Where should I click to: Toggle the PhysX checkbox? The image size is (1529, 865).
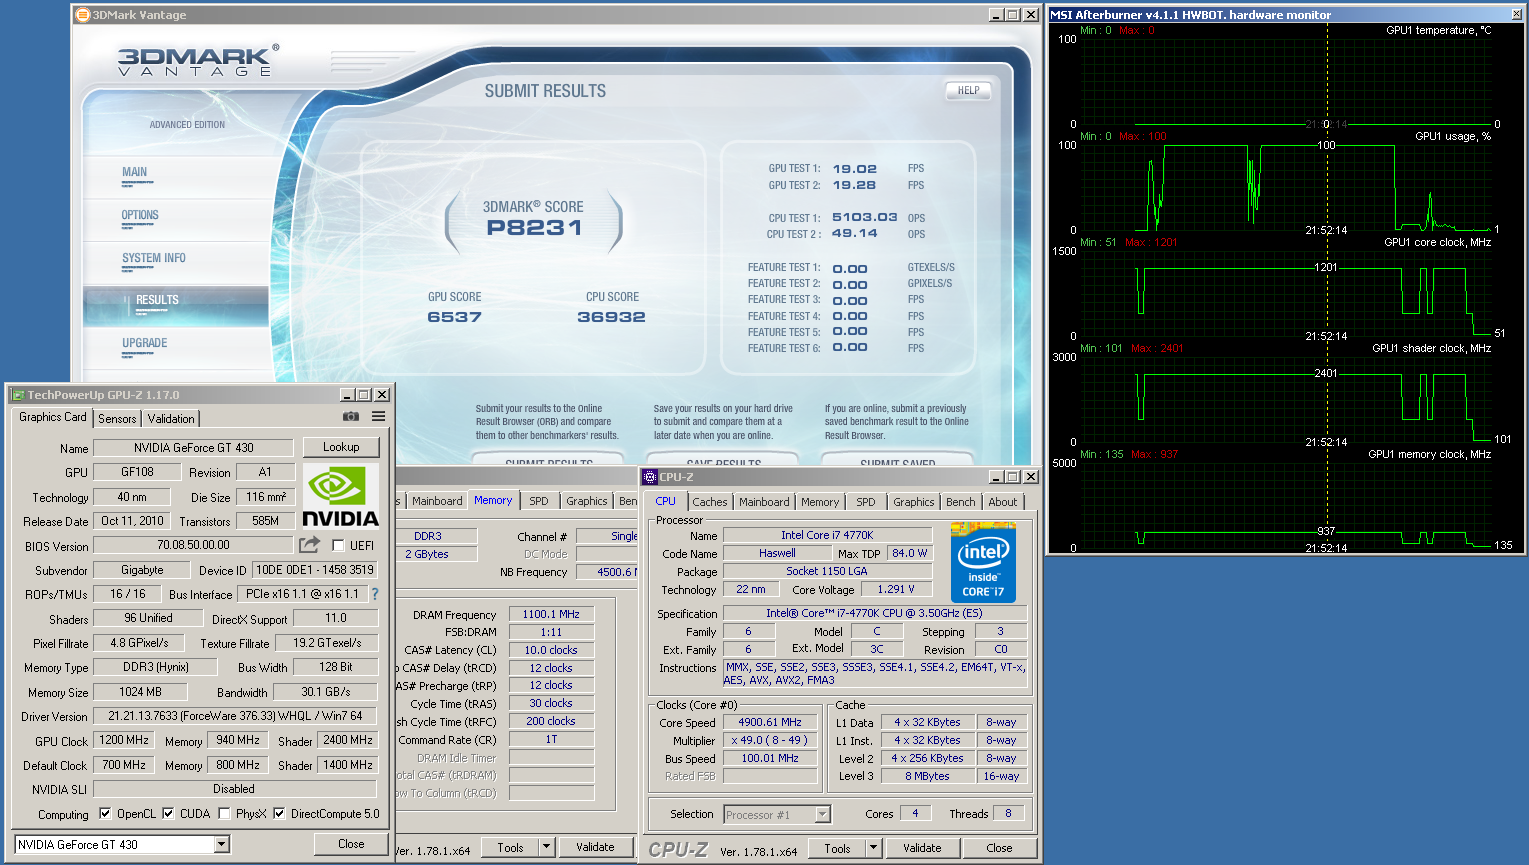(224, 814)
